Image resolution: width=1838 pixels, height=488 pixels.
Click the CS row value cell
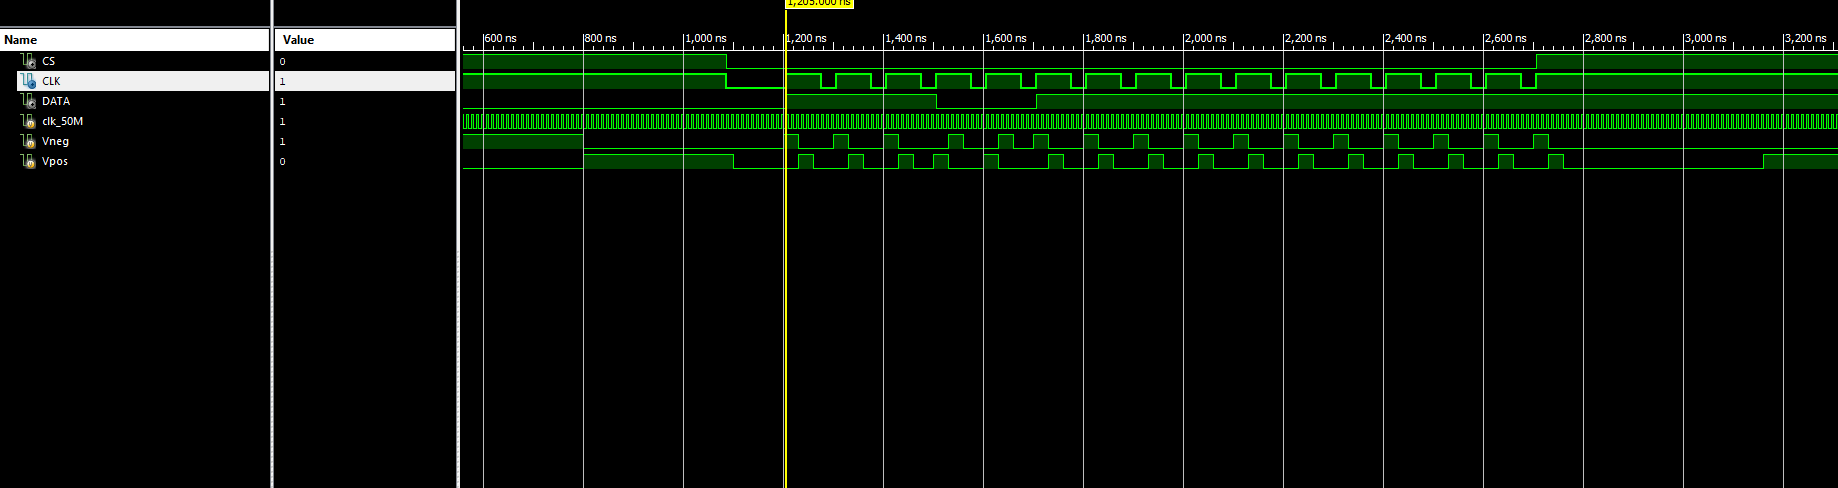(x=365, y=61)
